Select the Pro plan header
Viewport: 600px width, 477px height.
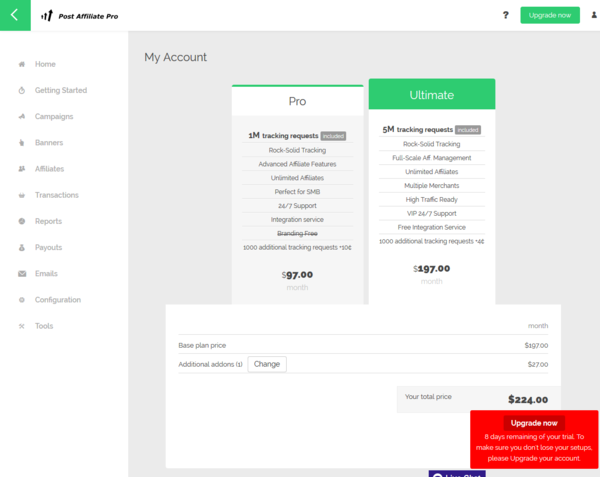click(x=297, y=101)
